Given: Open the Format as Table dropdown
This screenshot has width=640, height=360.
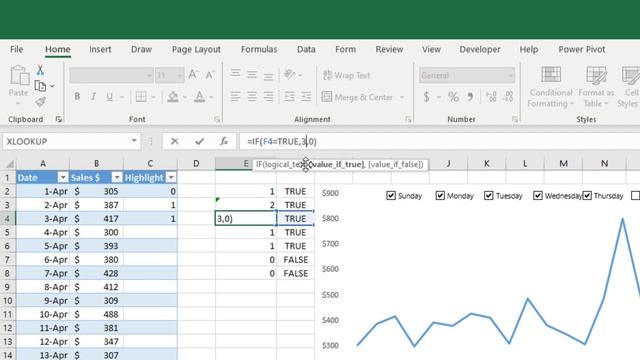Looking at the screenshot, I should [x=596, y=87].
